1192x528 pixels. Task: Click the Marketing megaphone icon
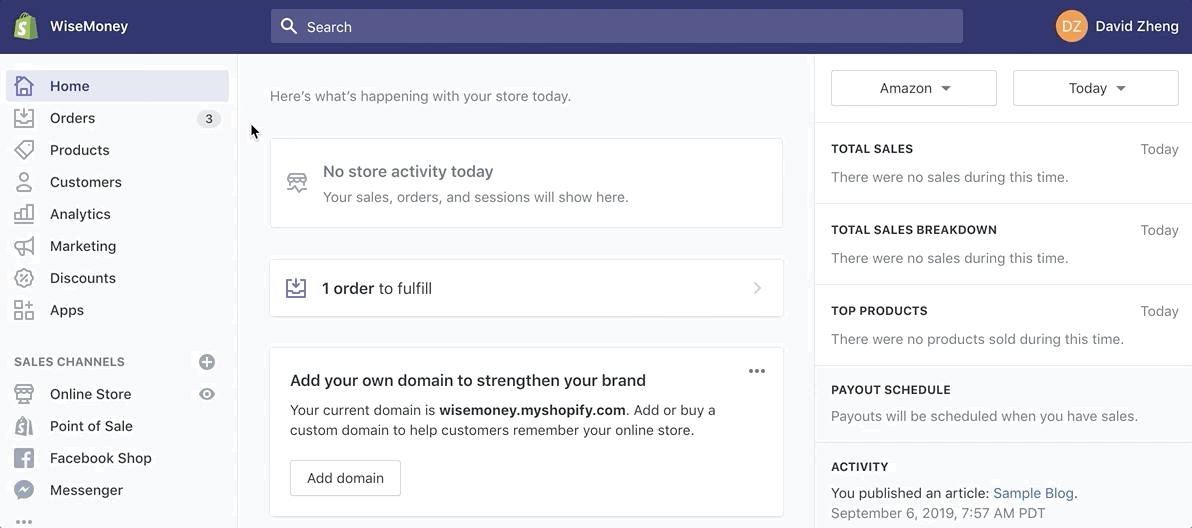click(24, 245)
